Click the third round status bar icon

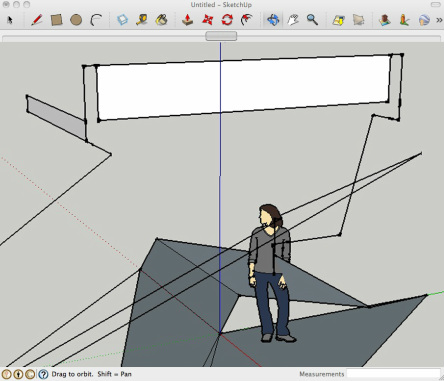pyautogui.click(x=30, y=374)
